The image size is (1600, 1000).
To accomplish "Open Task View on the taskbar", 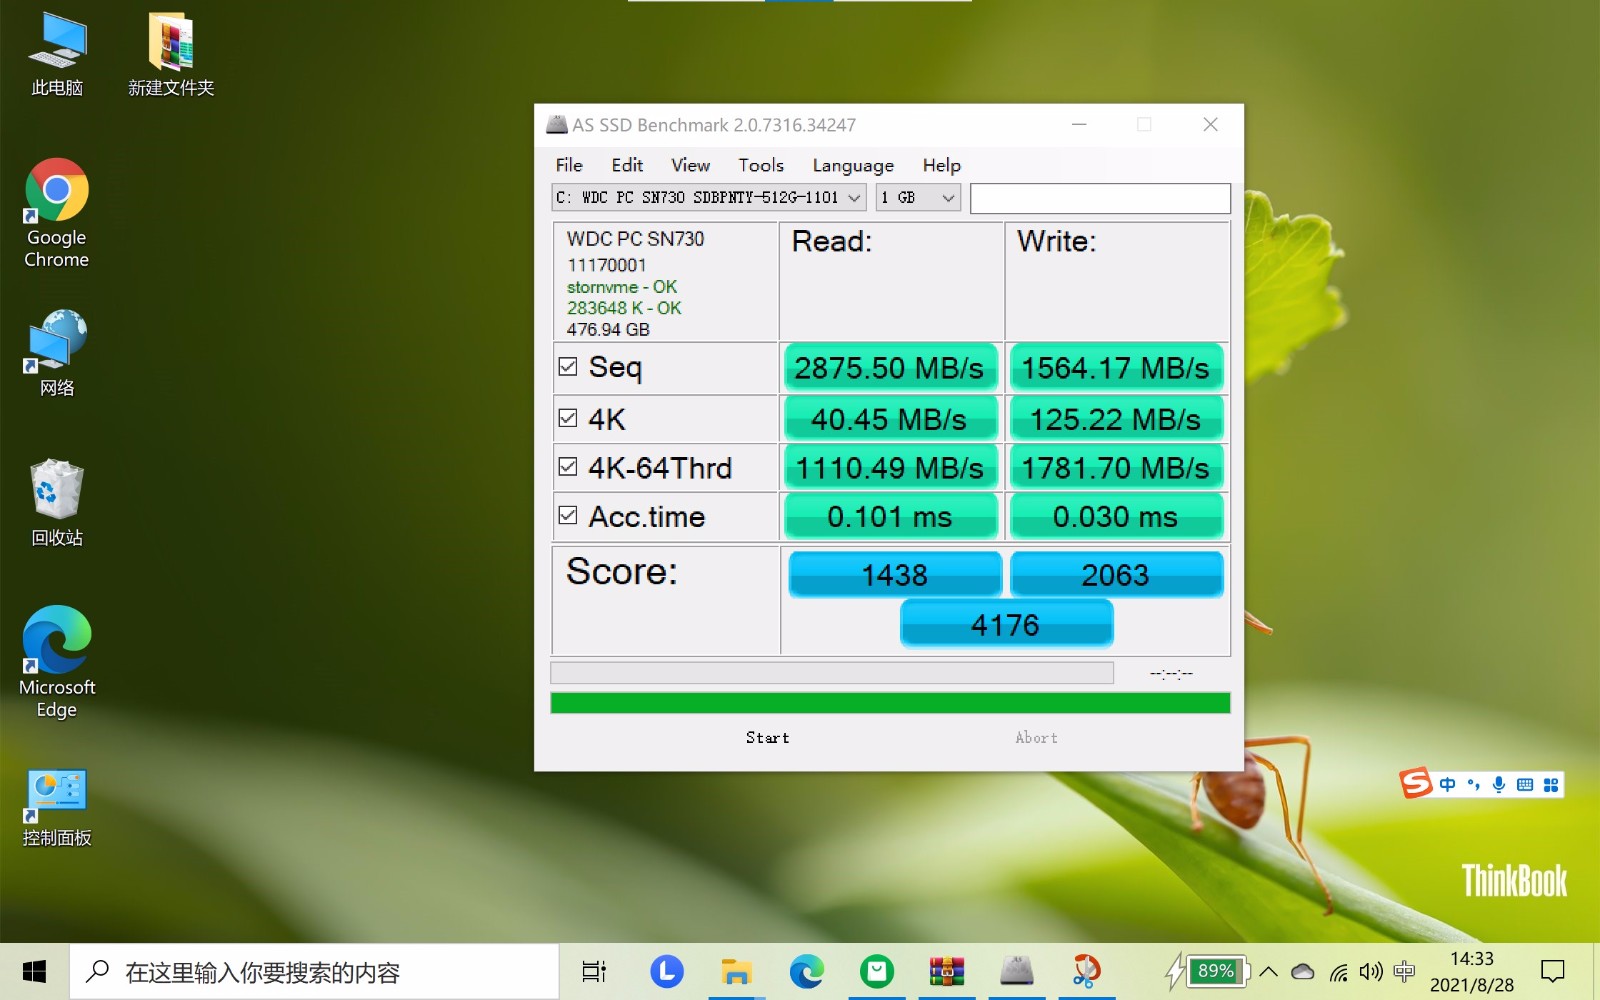I will pyautogui.click(x=594, y=971).
